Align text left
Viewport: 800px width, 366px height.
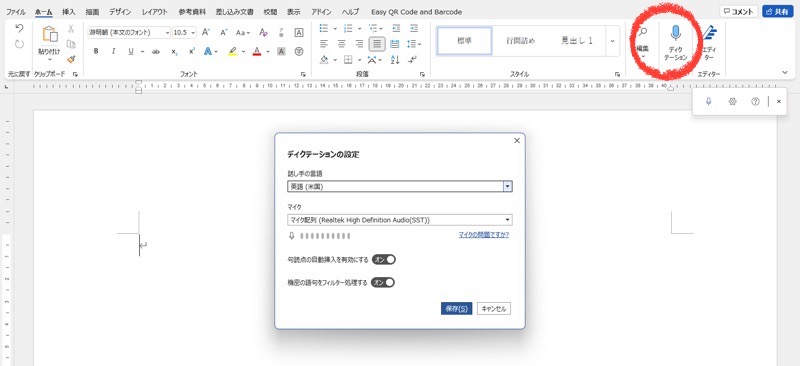[324, 43]
